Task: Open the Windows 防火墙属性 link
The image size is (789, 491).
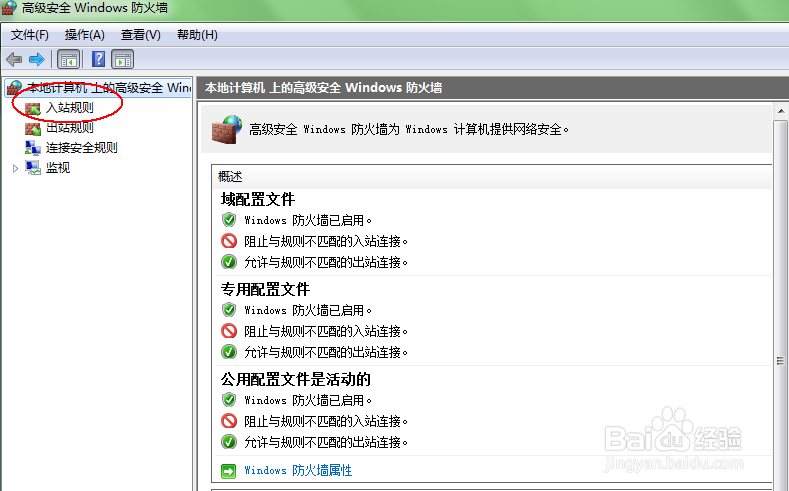Action: coord(298,470)
